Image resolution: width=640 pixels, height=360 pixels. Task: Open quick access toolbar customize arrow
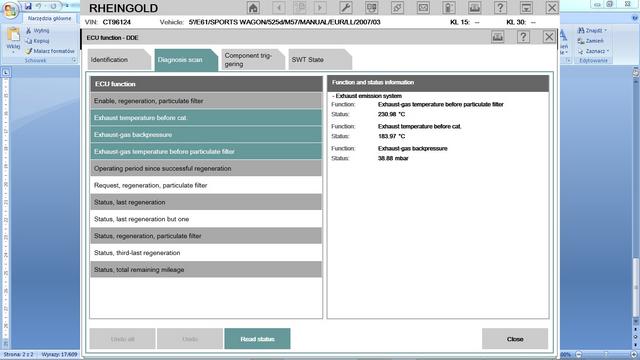point(67,6)
